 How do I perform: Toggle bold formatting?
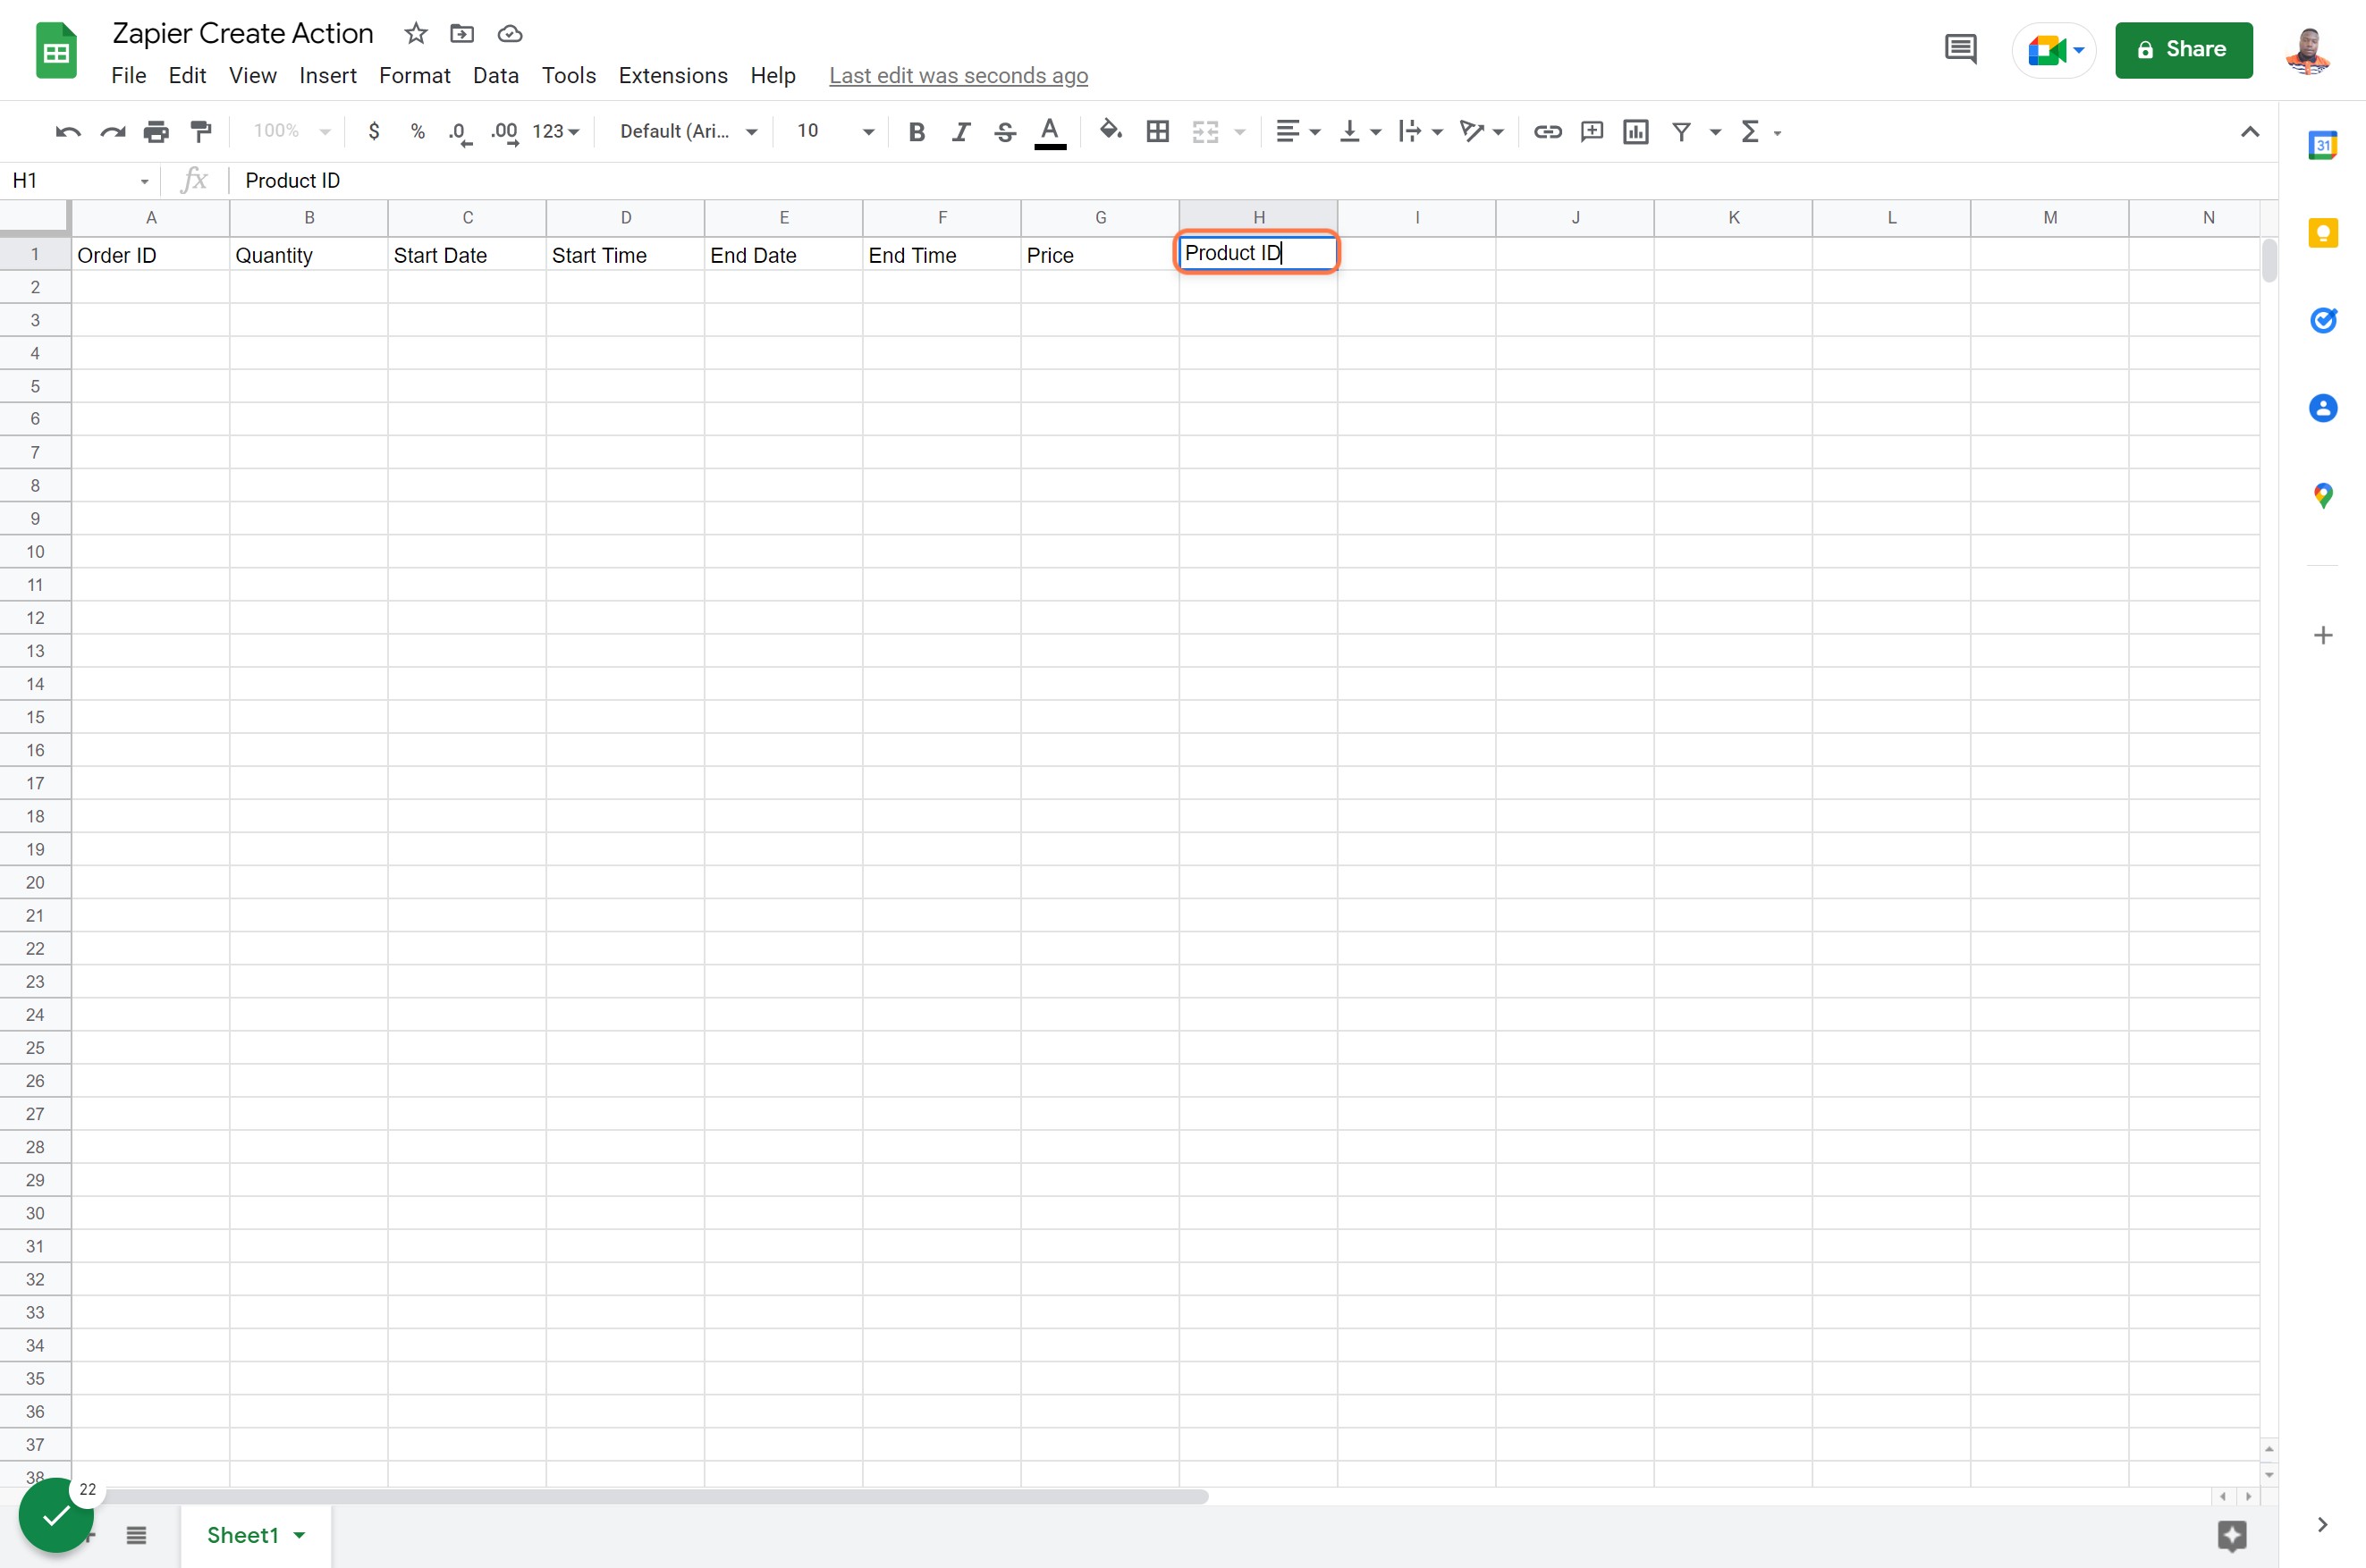[916, 132]
